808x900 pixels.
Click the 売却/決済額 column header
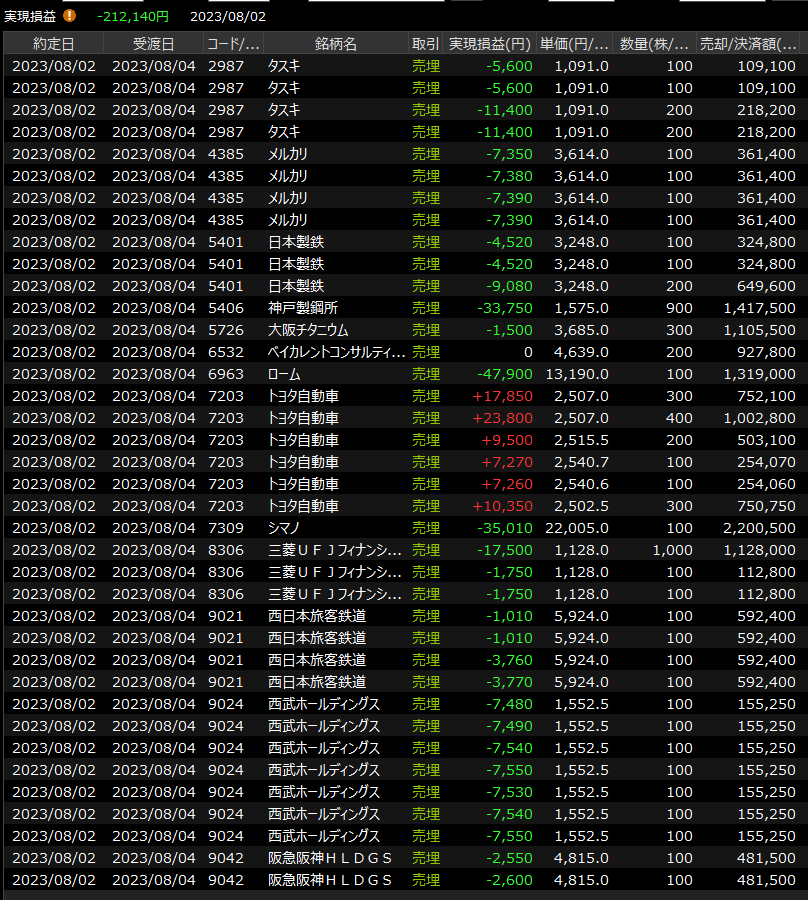751,44
